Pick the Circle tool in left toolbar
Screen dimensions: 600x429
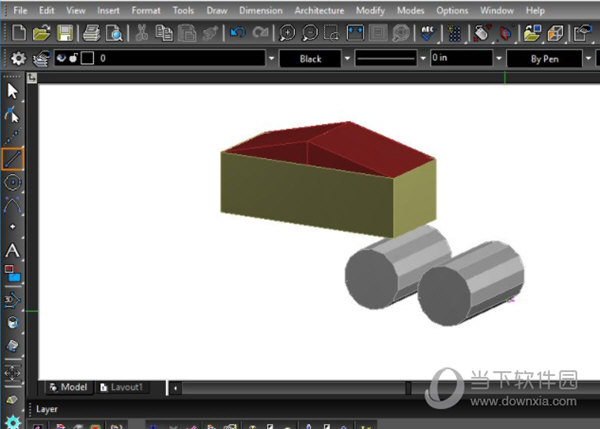pyautogui.click(x=13, y=182)
